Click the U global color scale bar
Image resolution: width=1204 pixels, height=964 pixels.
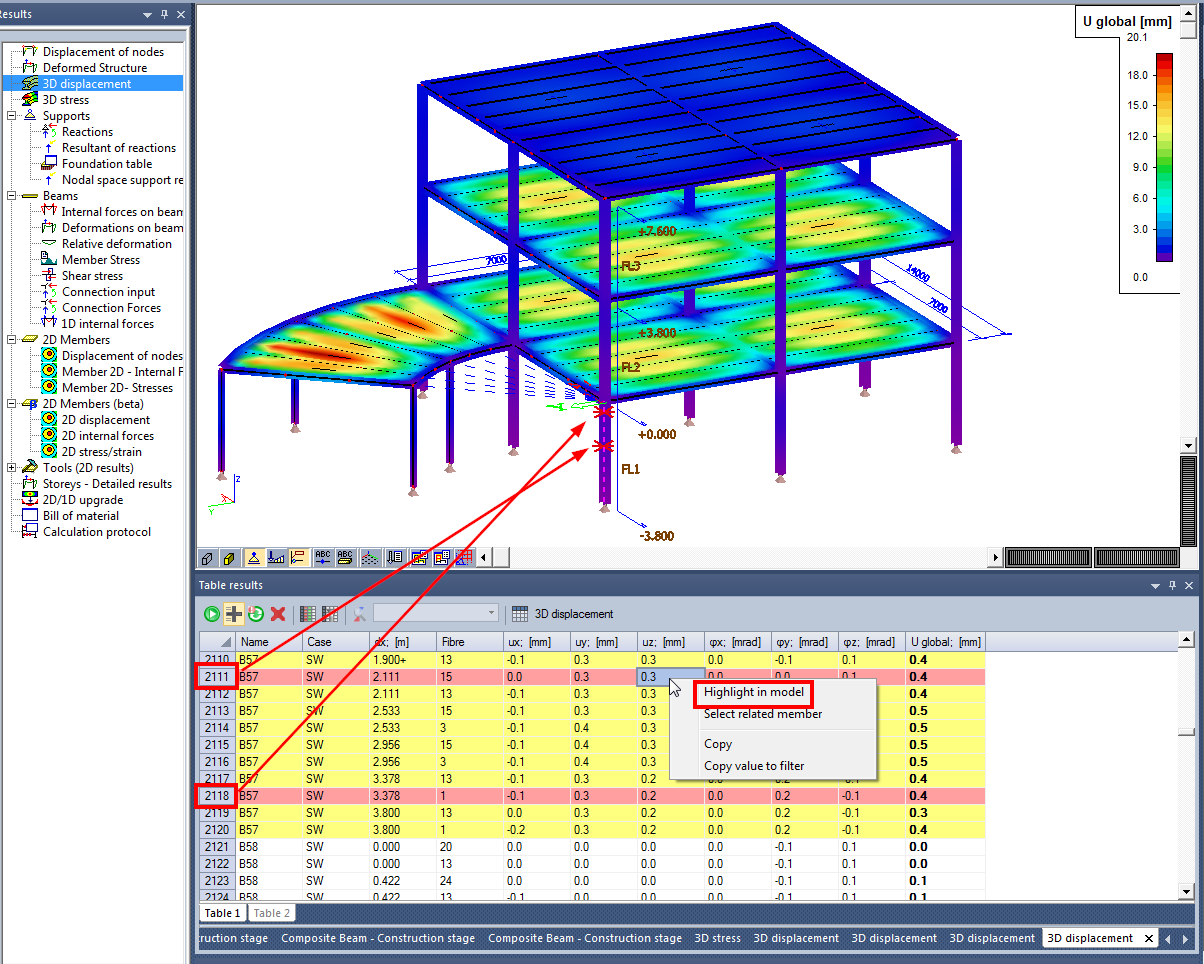click(1164, 157)
